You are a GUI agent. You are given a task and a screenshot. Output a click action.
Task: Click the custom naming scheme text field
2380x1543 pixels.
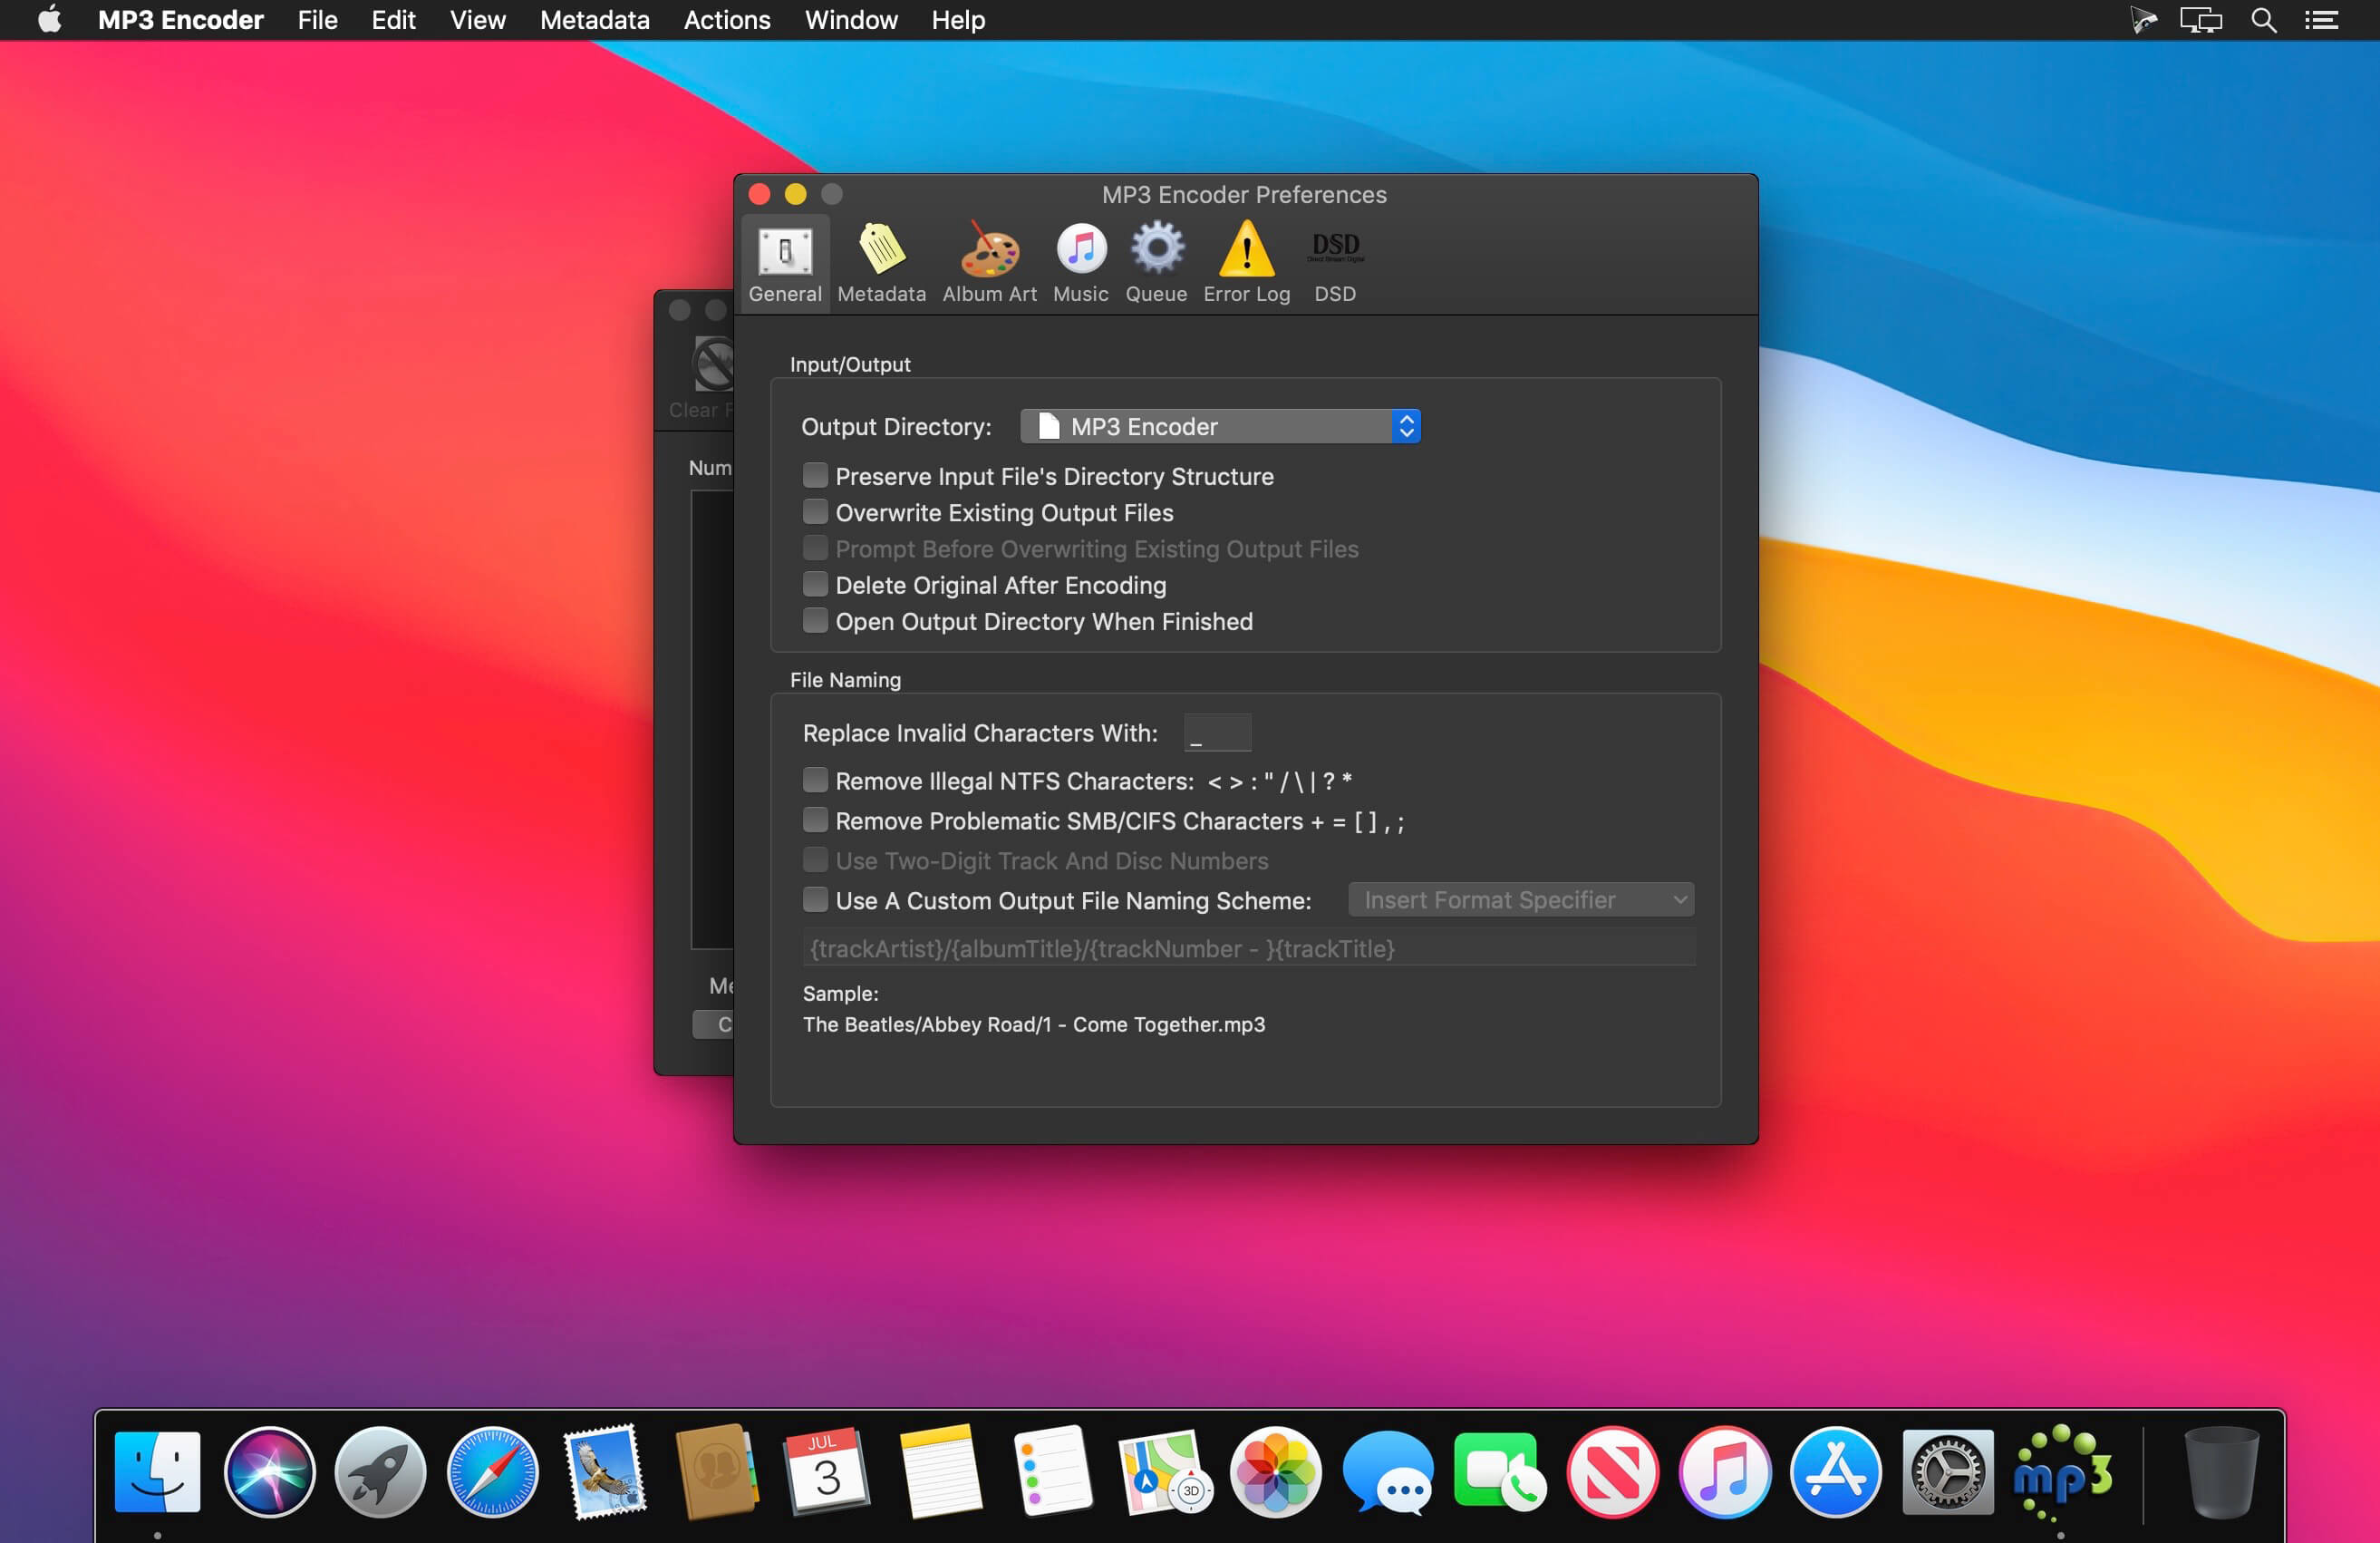(1248, 948)
